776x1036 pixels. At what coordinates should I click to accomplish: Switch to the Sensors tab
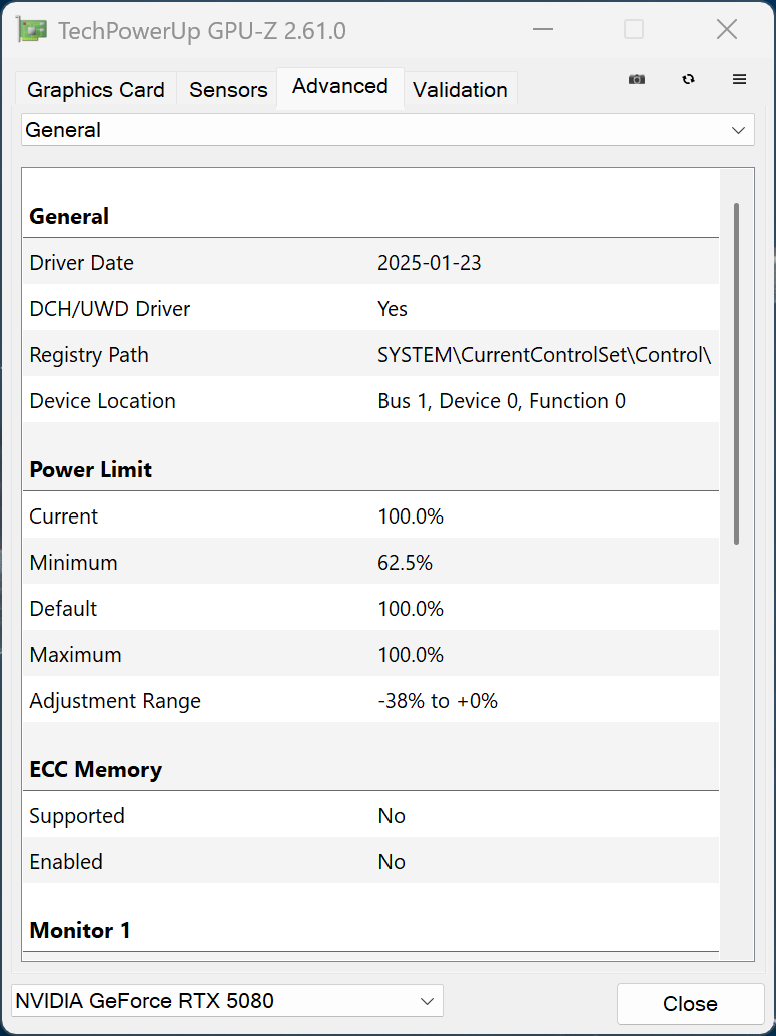(x=228, y=90)
